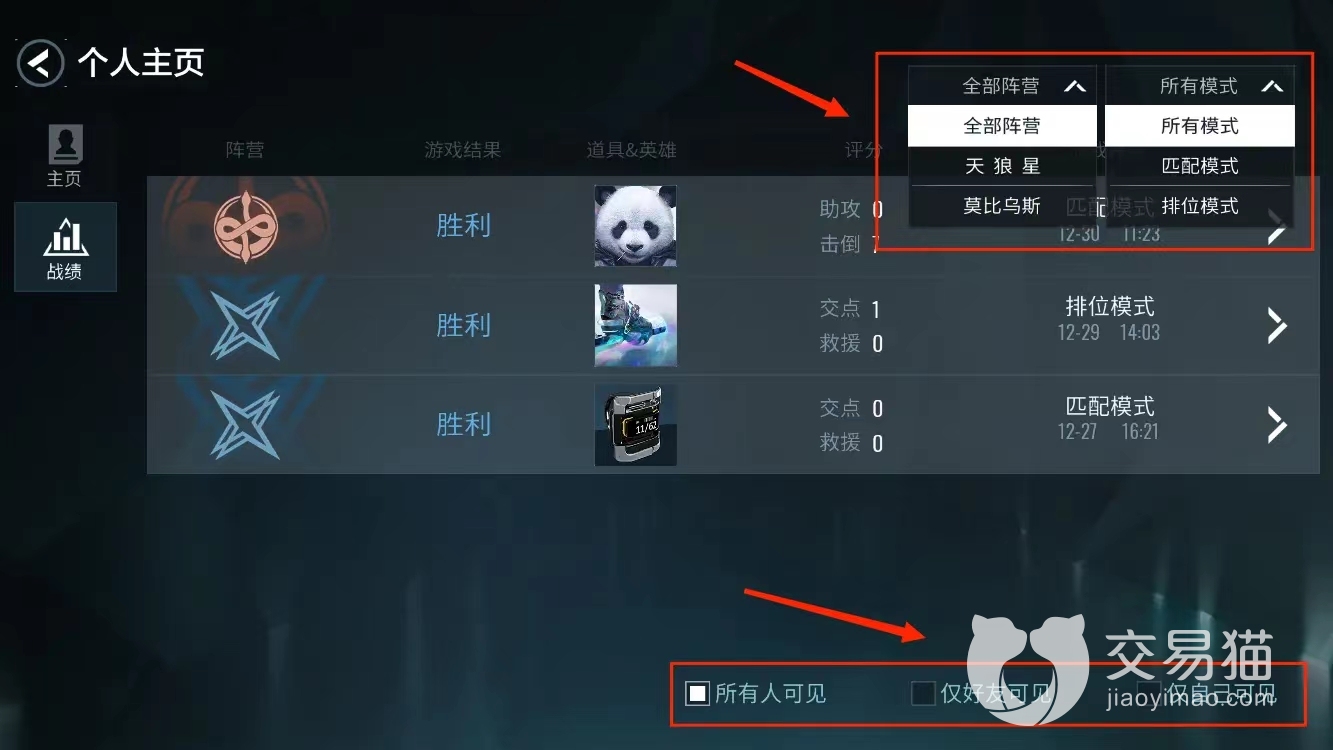Click the sneaker item thumbnail
1333x750 pixels.
click(x=636, y=326)
